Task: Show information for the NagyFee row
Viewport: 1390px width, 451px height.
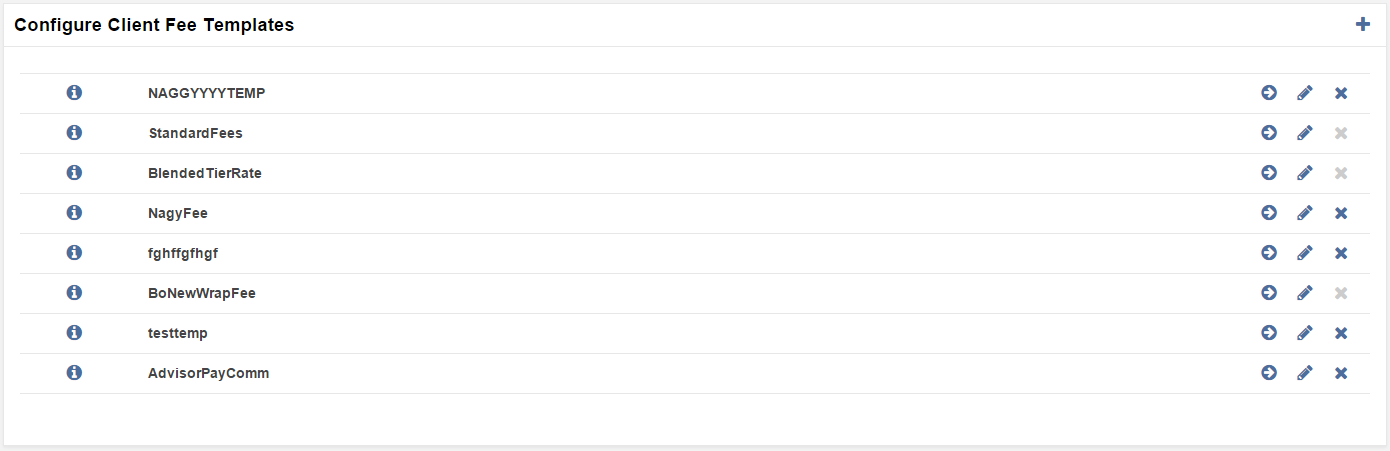Action: tap(74, 213)
